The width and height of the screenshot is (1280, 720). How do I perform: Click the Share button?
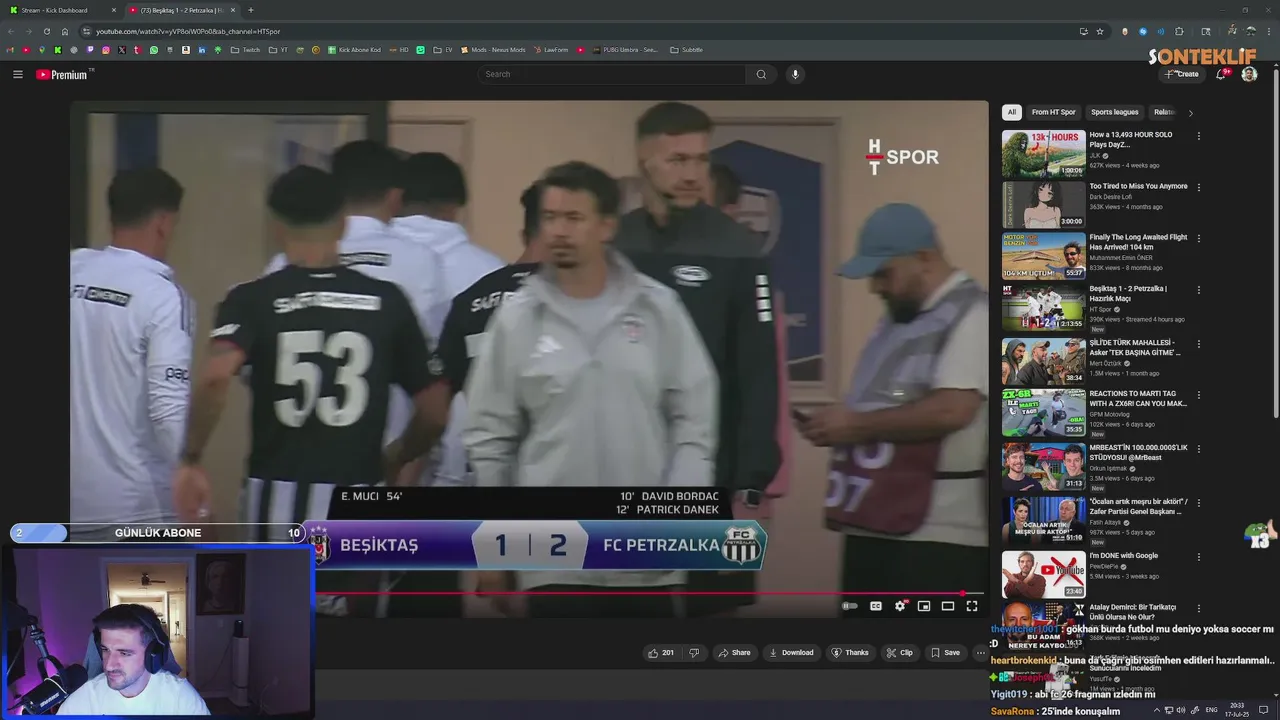tap(733, 653)
